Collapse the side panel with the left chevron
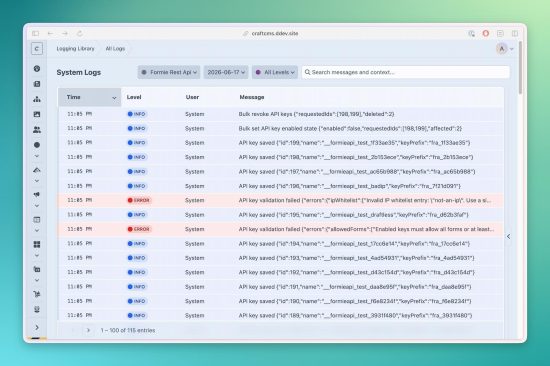The width and height of the screenshot is (550, 366). (509, 237)
